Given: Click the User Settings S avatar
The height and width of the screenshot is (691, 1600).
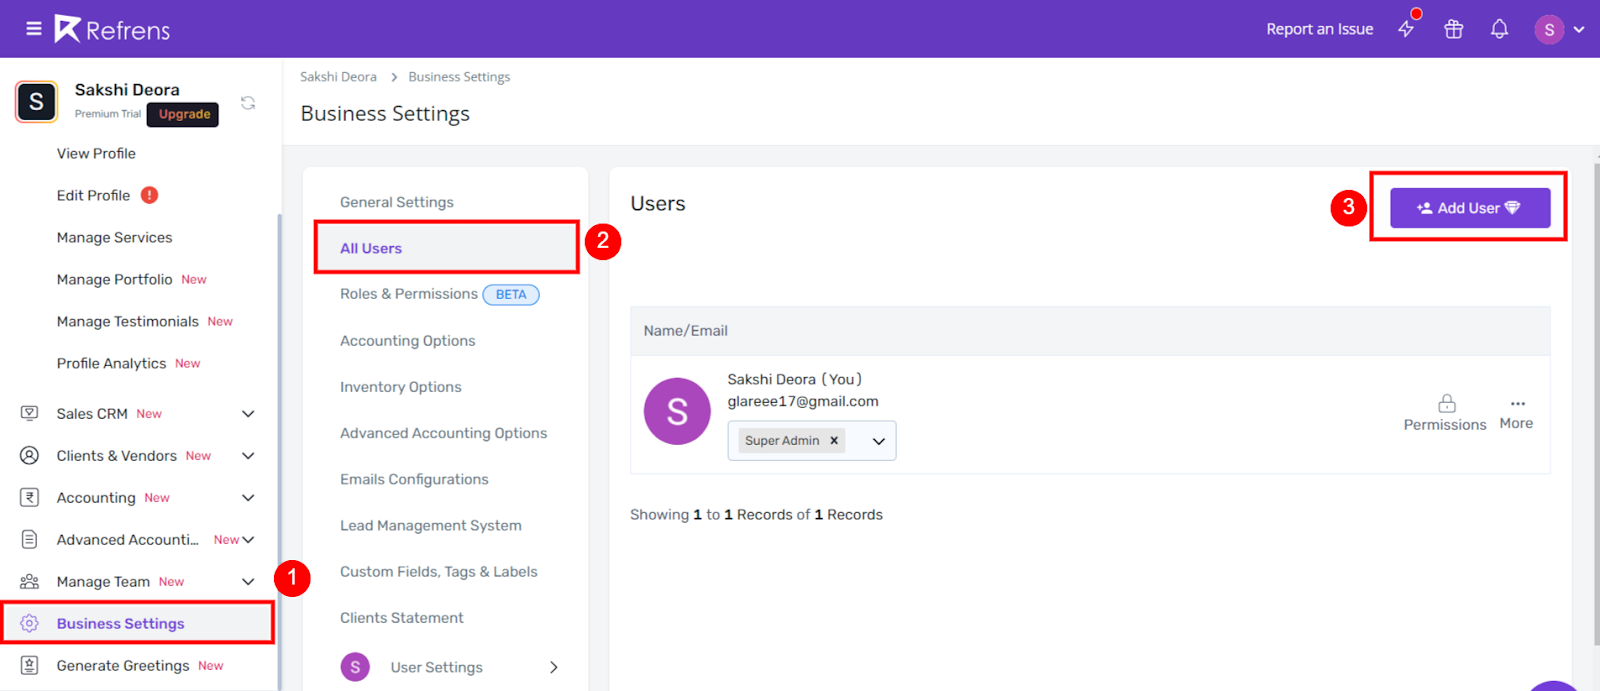Looking at the screenshot, I should (x=355, y=667).
